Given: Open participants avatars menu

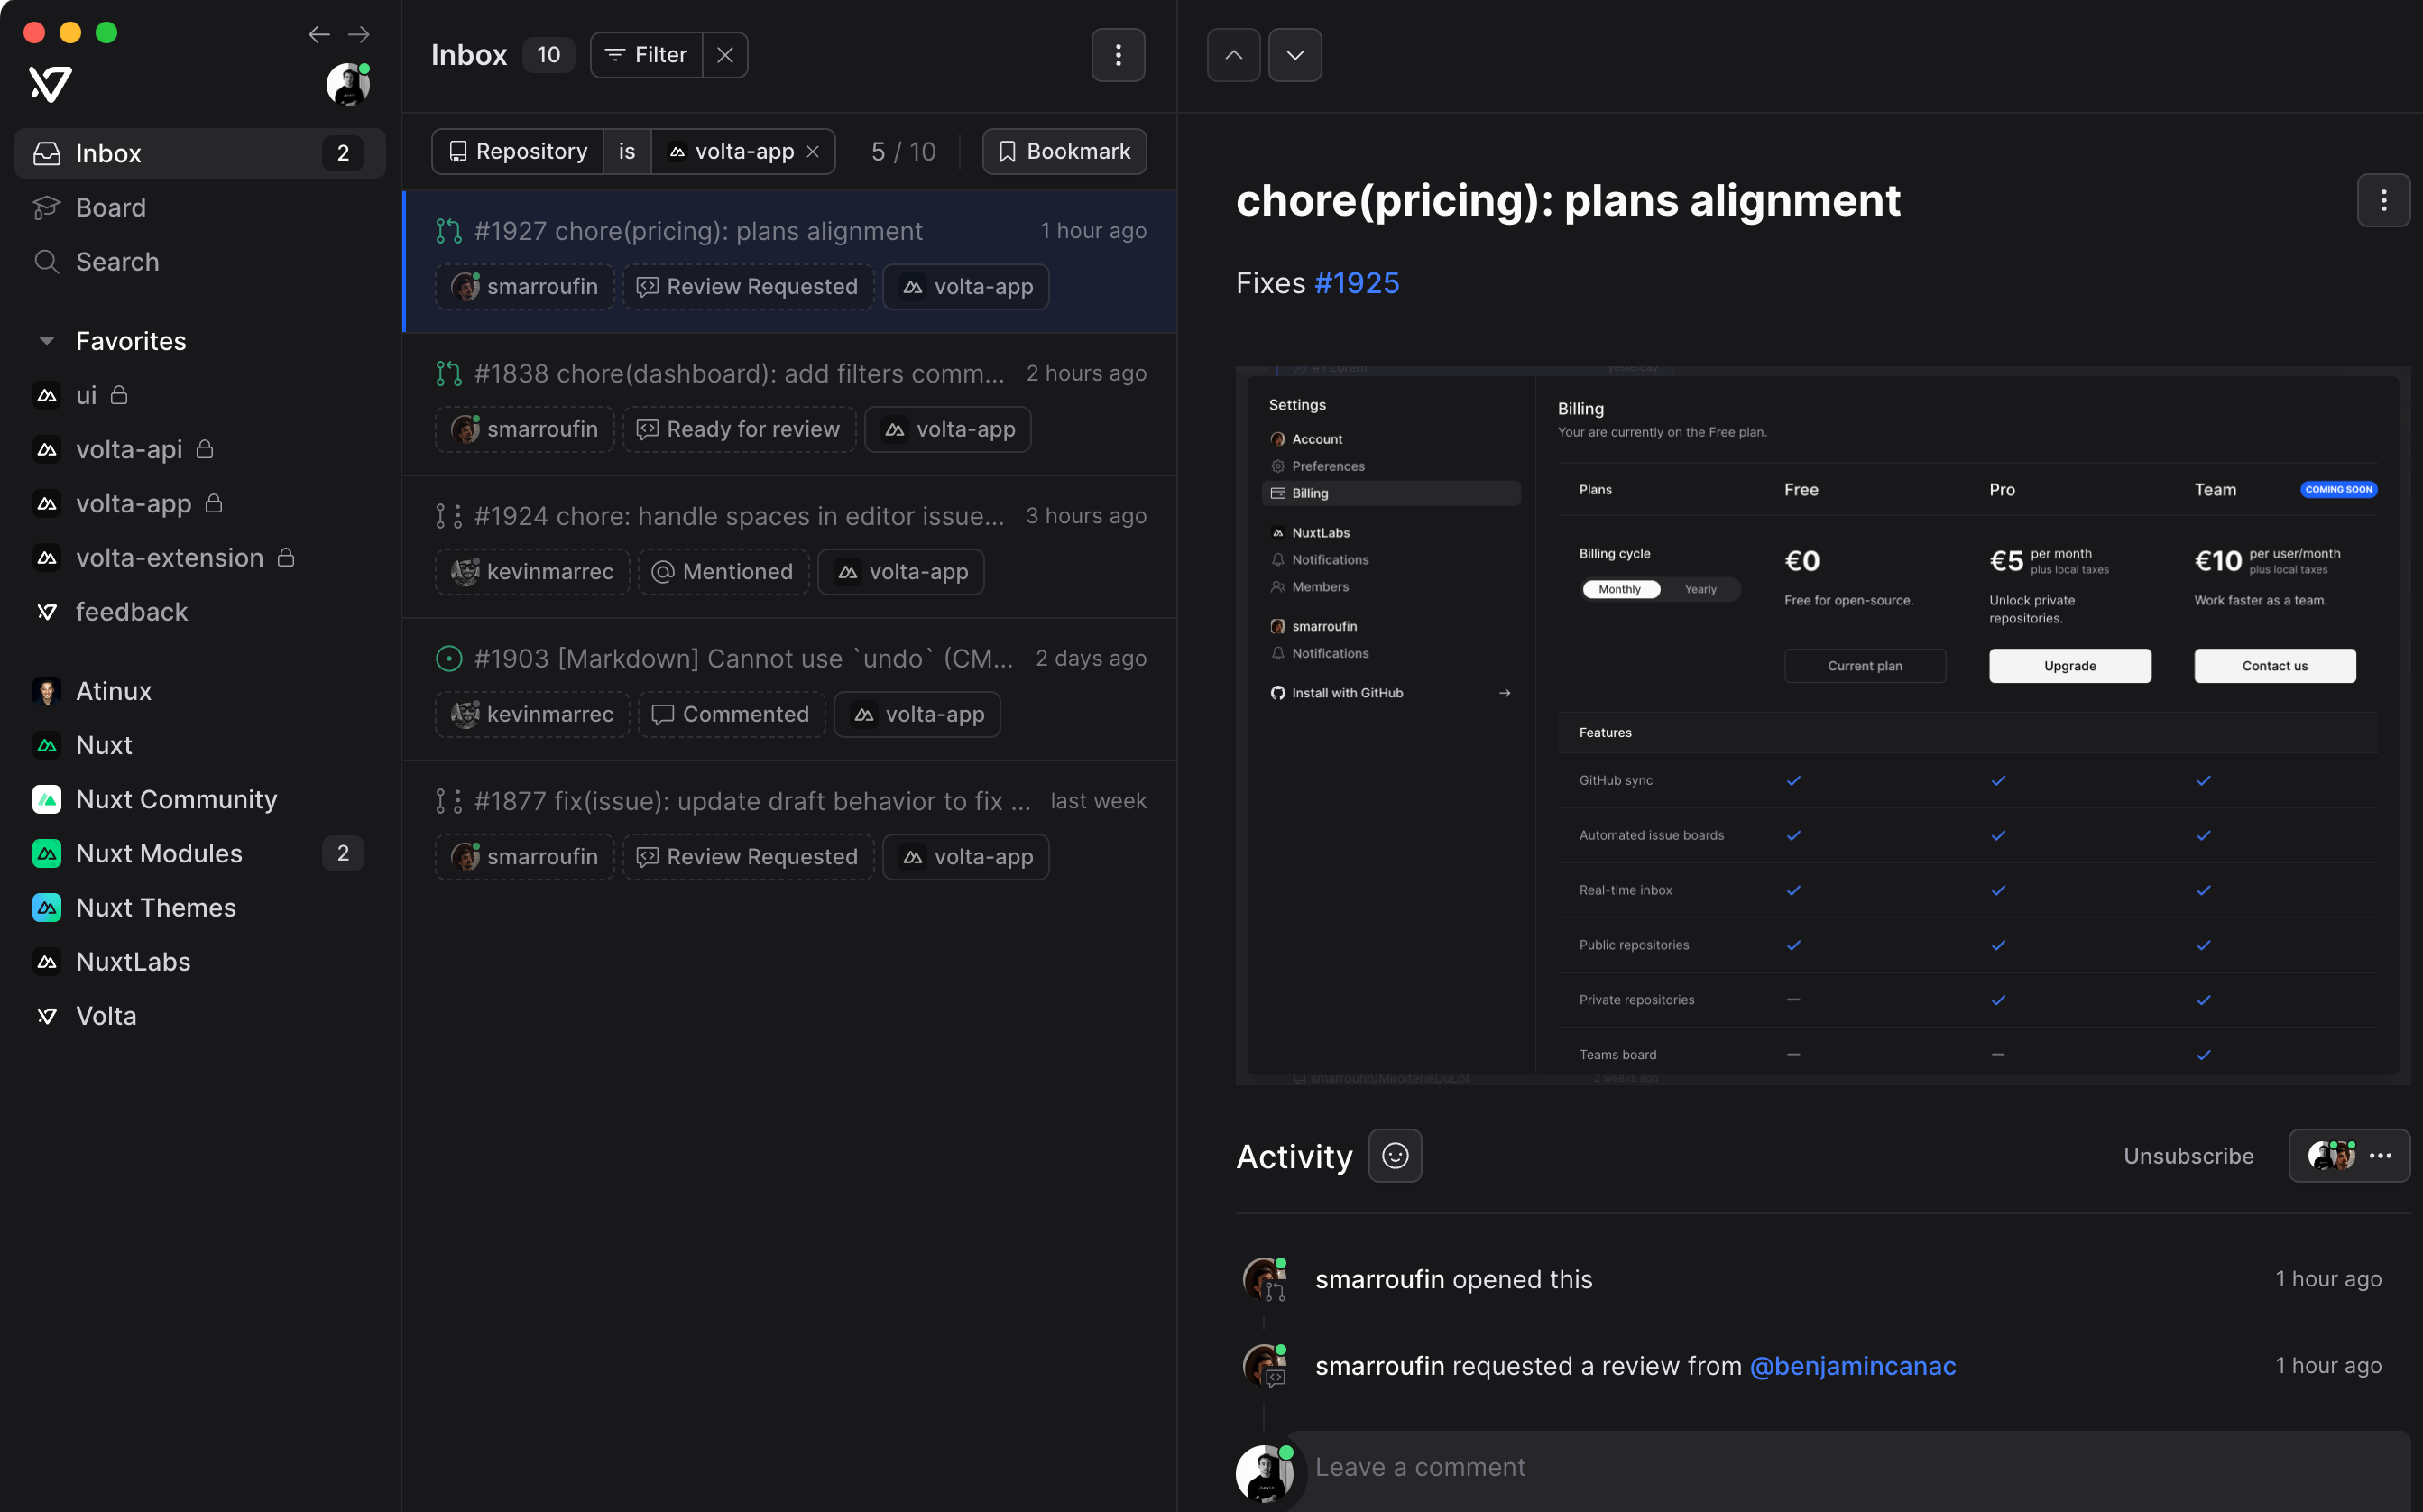Looking at the screenshot, I should click(2349, 1156).
